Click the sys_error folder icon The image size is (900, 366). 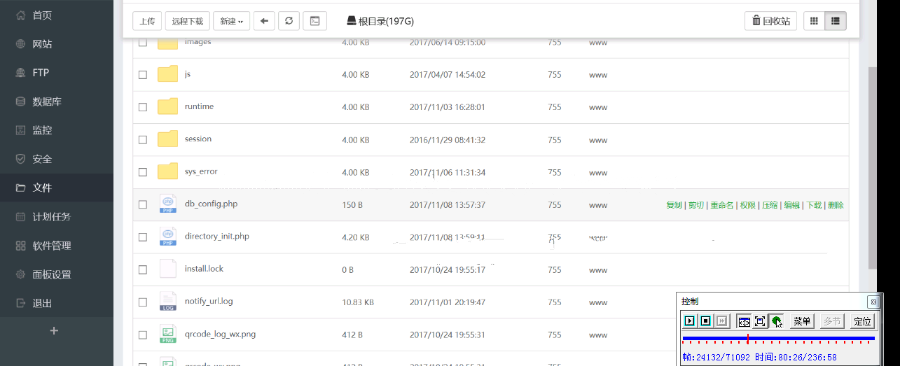click(168, 171)
